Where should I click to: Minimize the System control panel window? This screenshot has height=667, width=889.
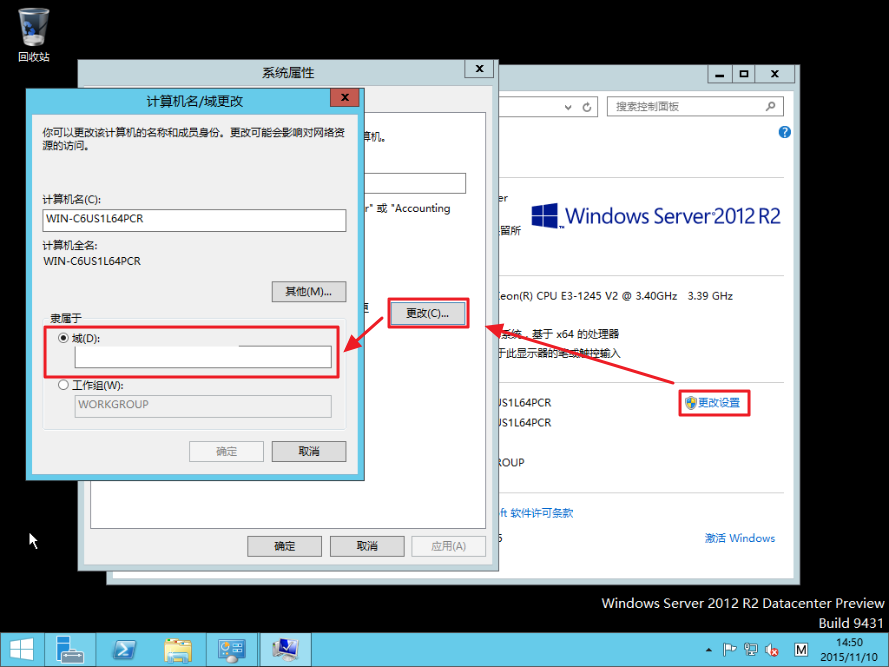[720, 74]
